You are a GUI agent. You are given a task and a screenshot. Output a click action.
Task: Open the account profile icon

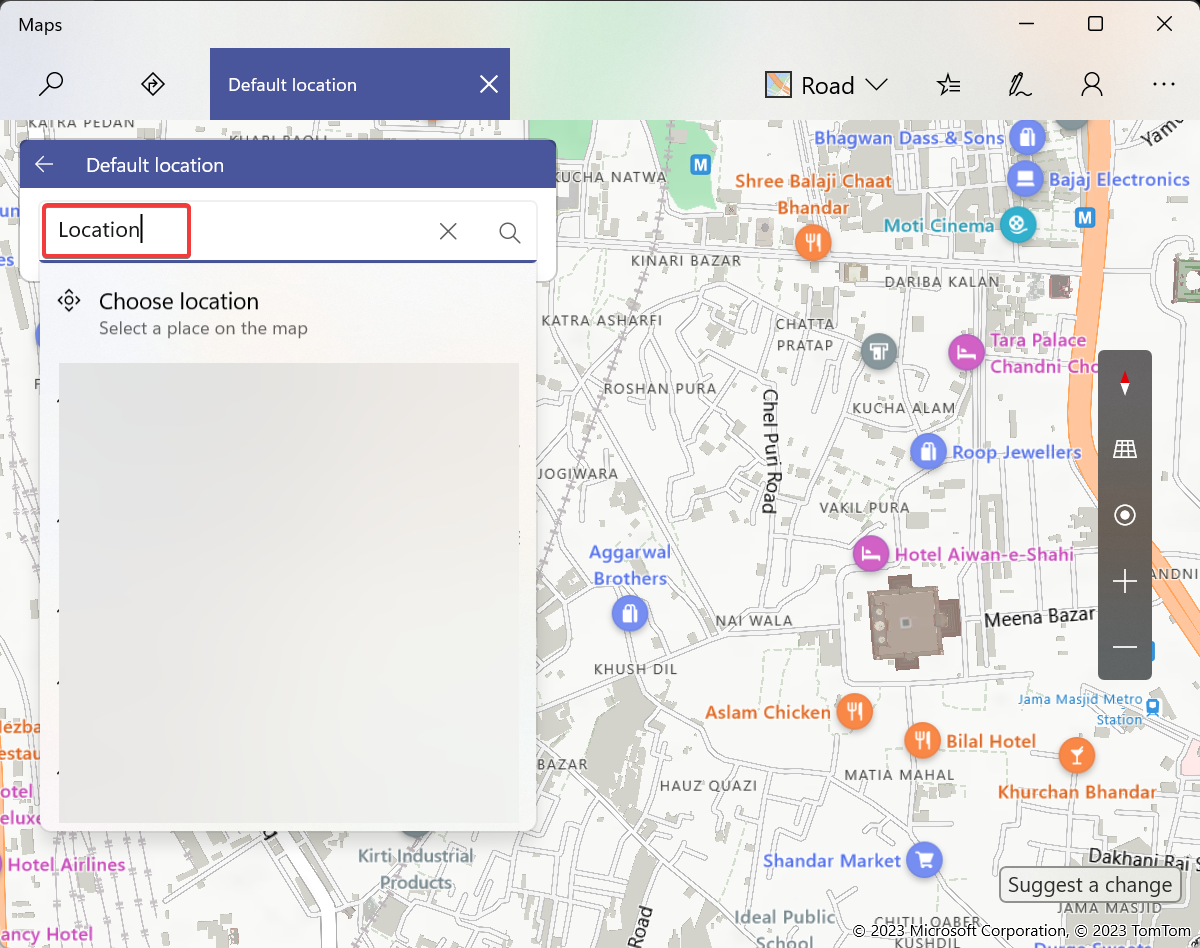[1092, 85]
